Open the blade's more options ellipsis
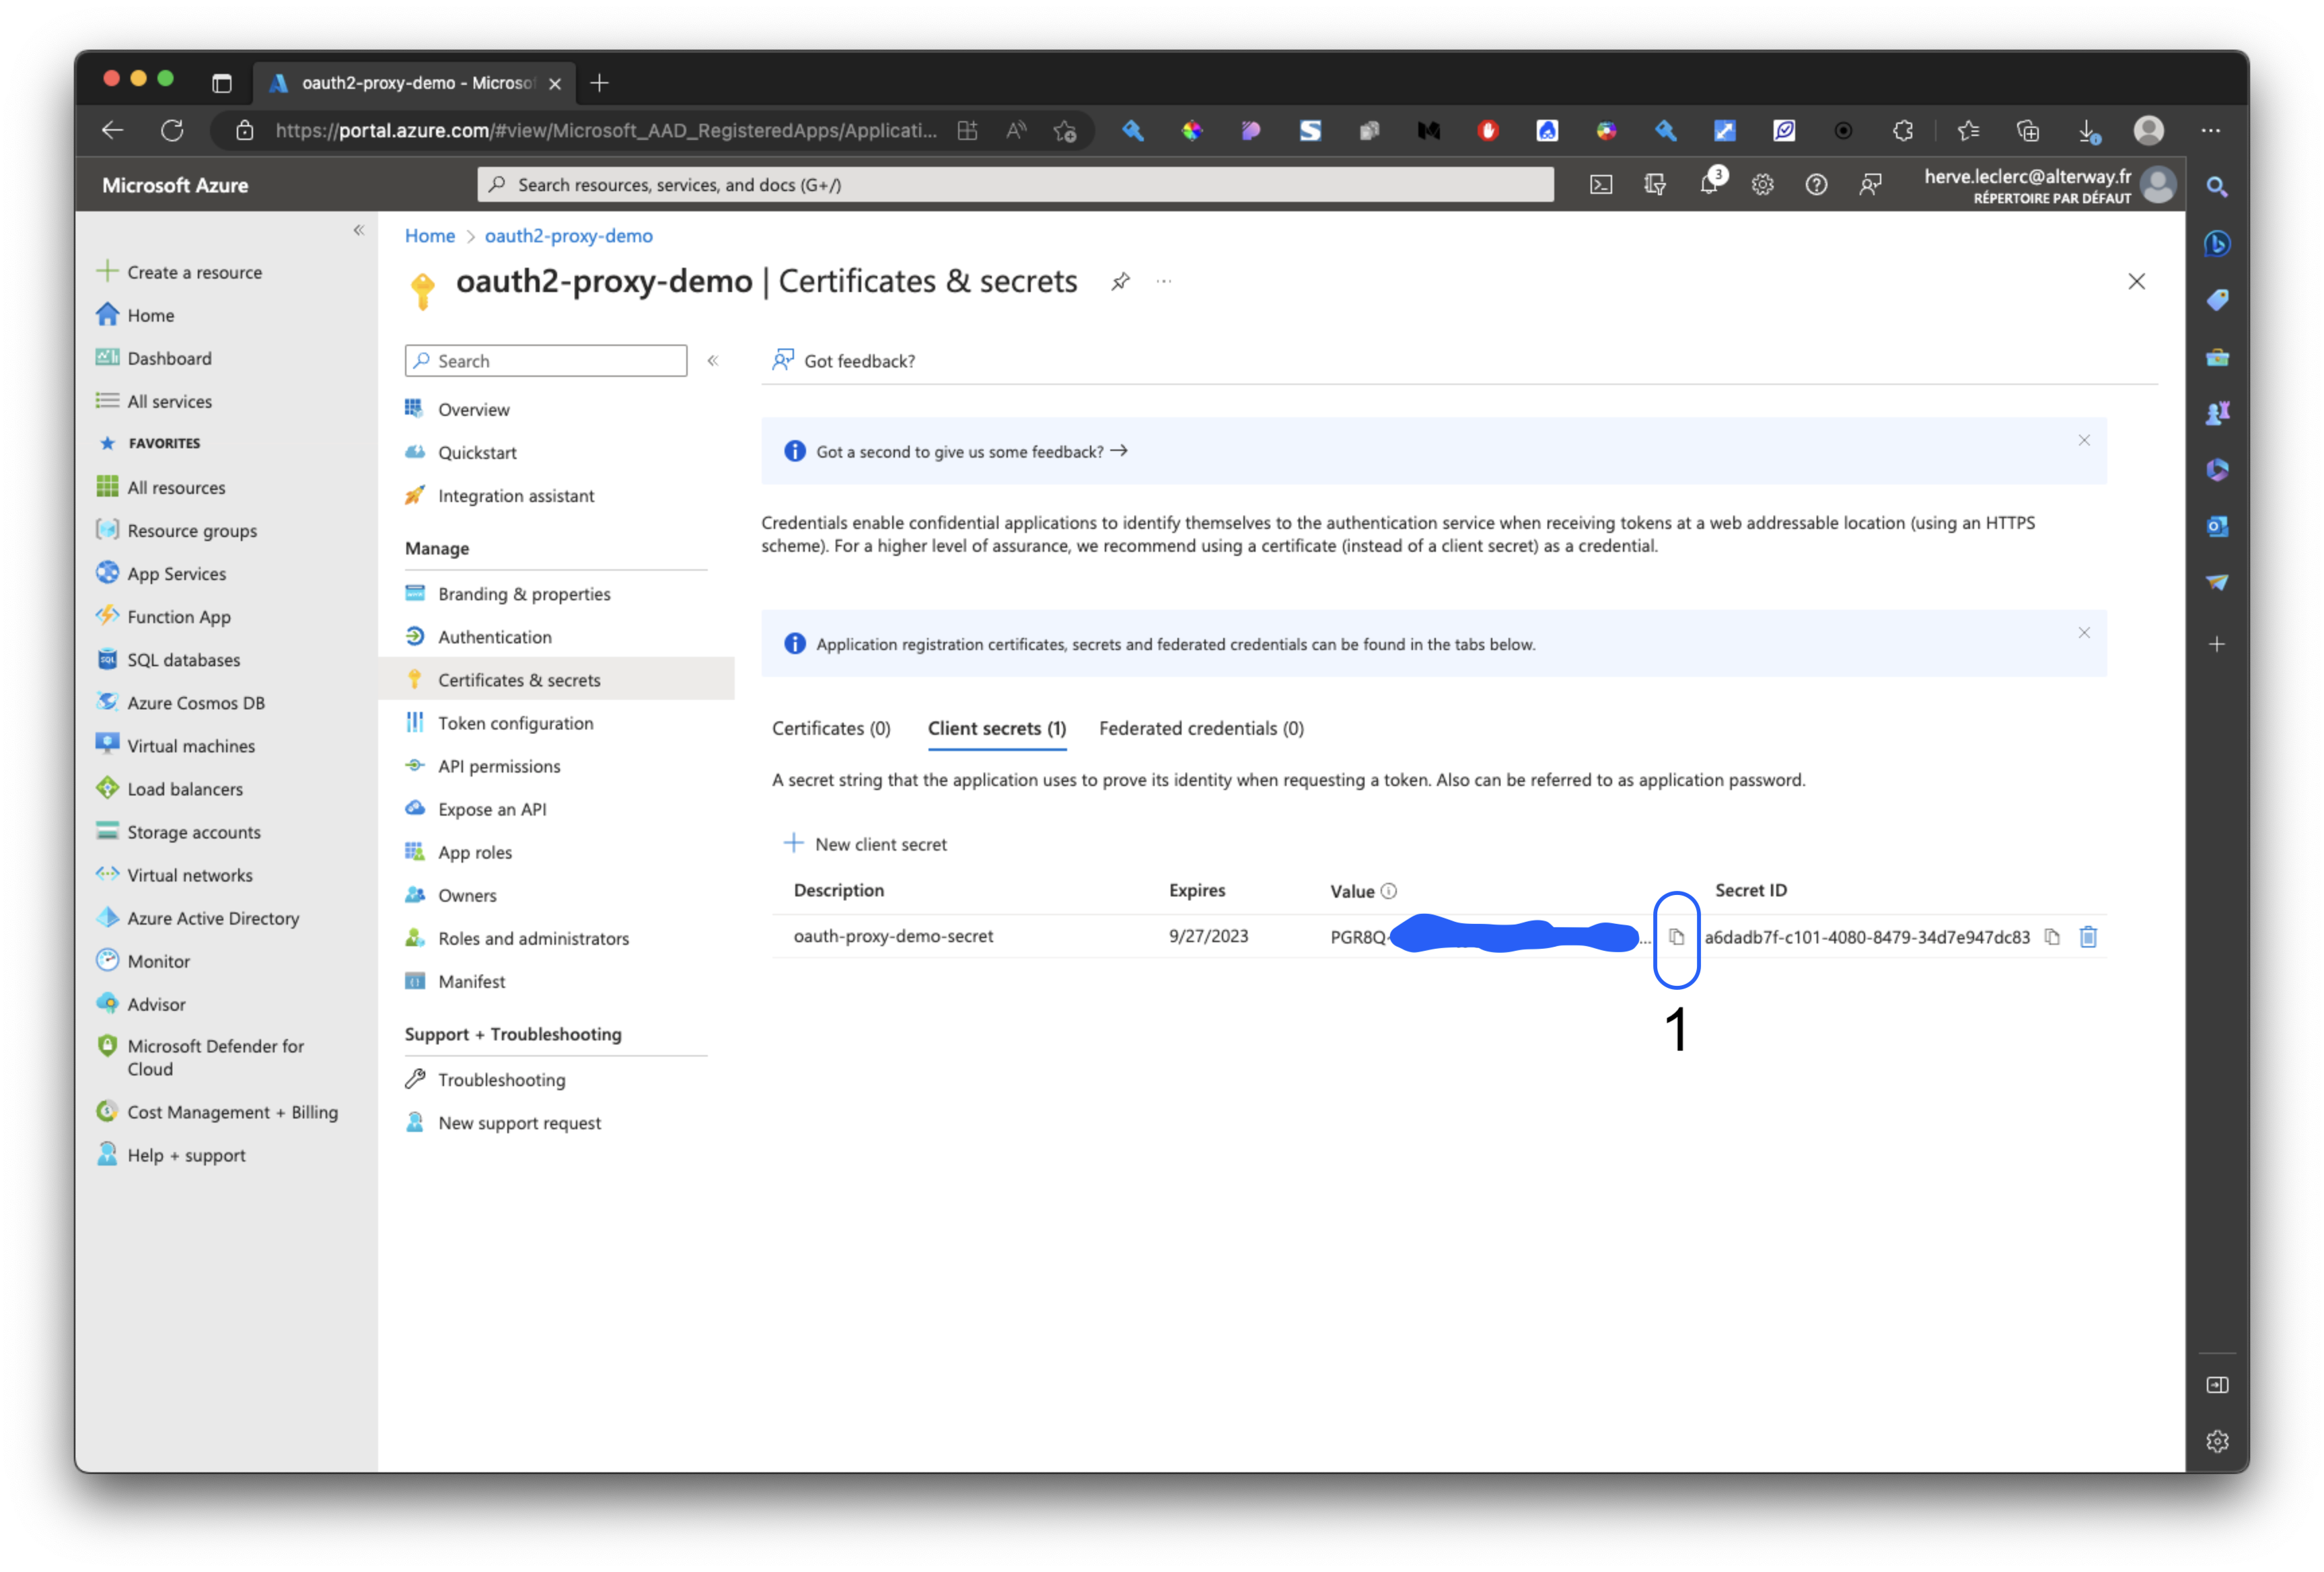The width and height of the screenshot is (2324, 1572). pyautogui.click(x=1164, y=282)
